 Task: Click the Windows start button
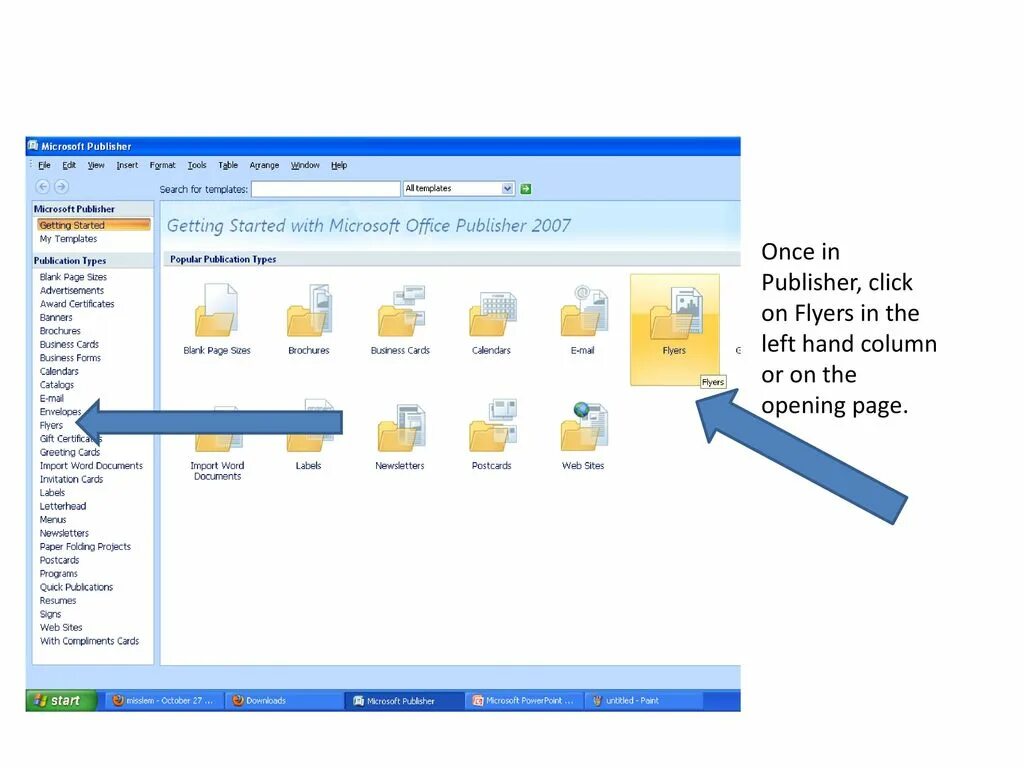(61, 700)
